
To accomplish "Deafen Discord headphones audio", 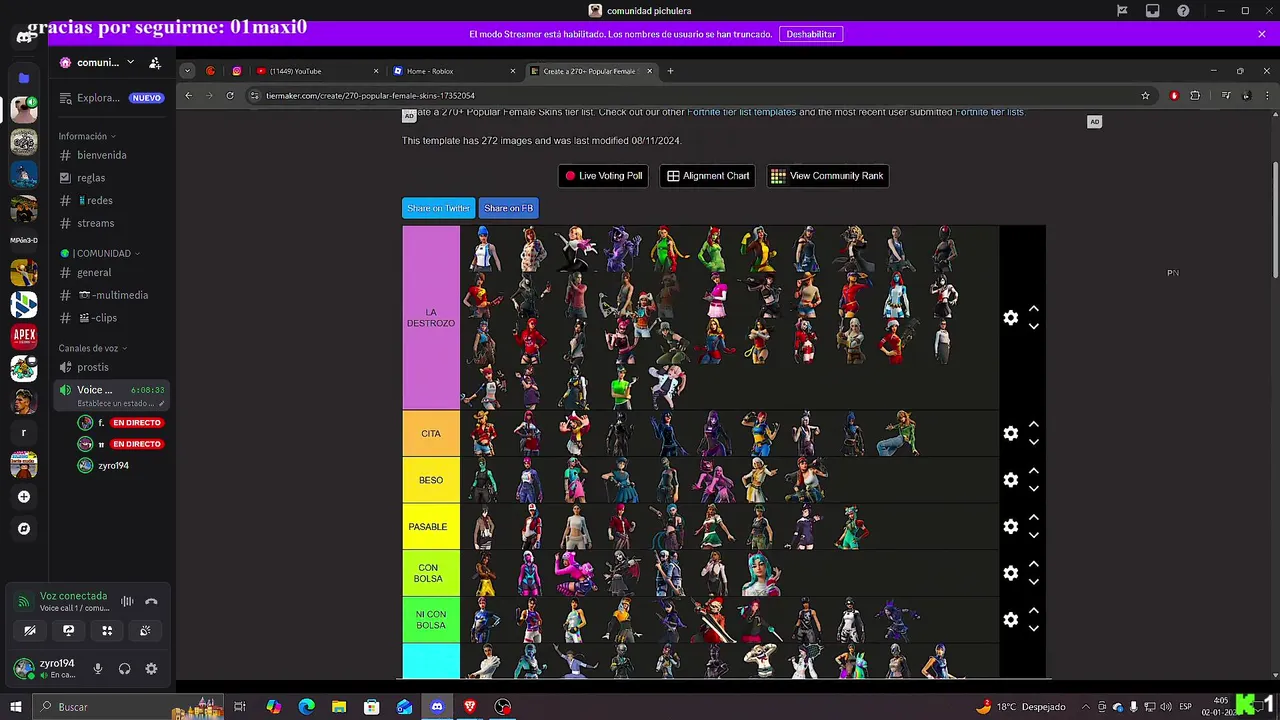I will tap(124, 669).
